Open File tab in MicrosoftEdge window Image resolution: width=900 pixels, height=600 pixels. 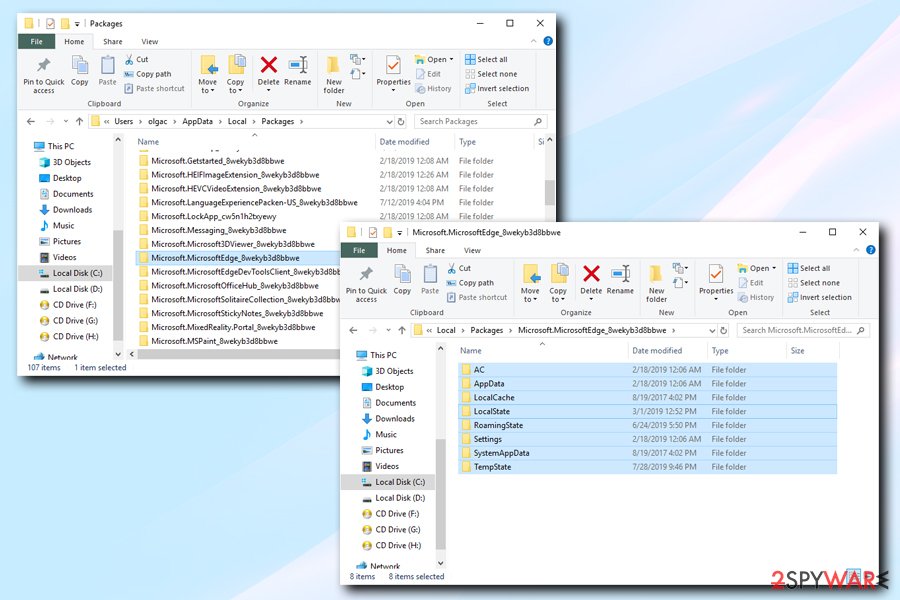(x=359, y=250)
